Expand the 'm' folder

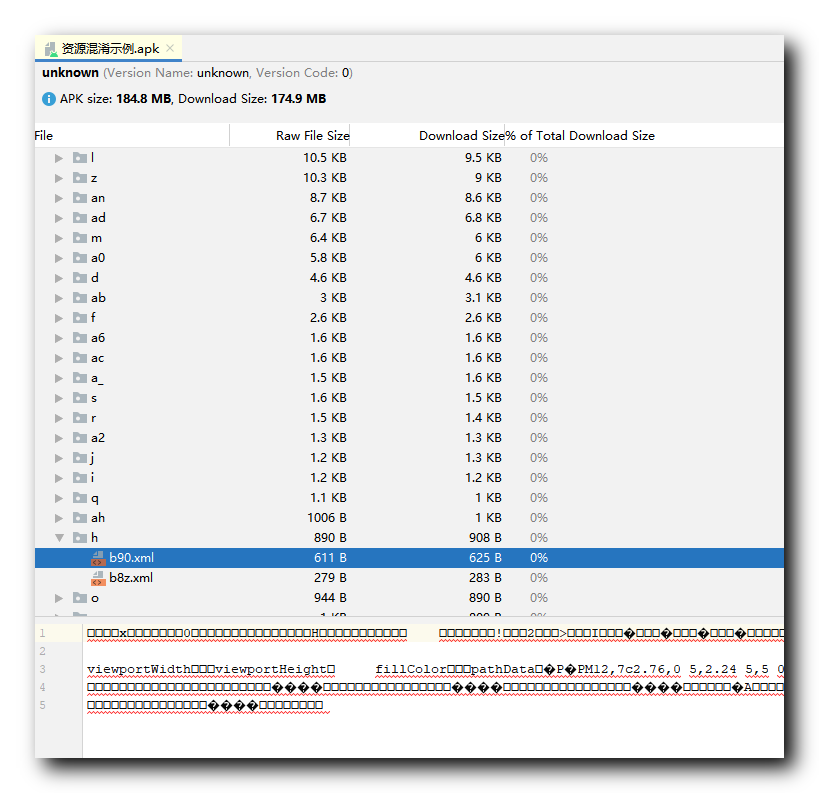click(59, 238)
